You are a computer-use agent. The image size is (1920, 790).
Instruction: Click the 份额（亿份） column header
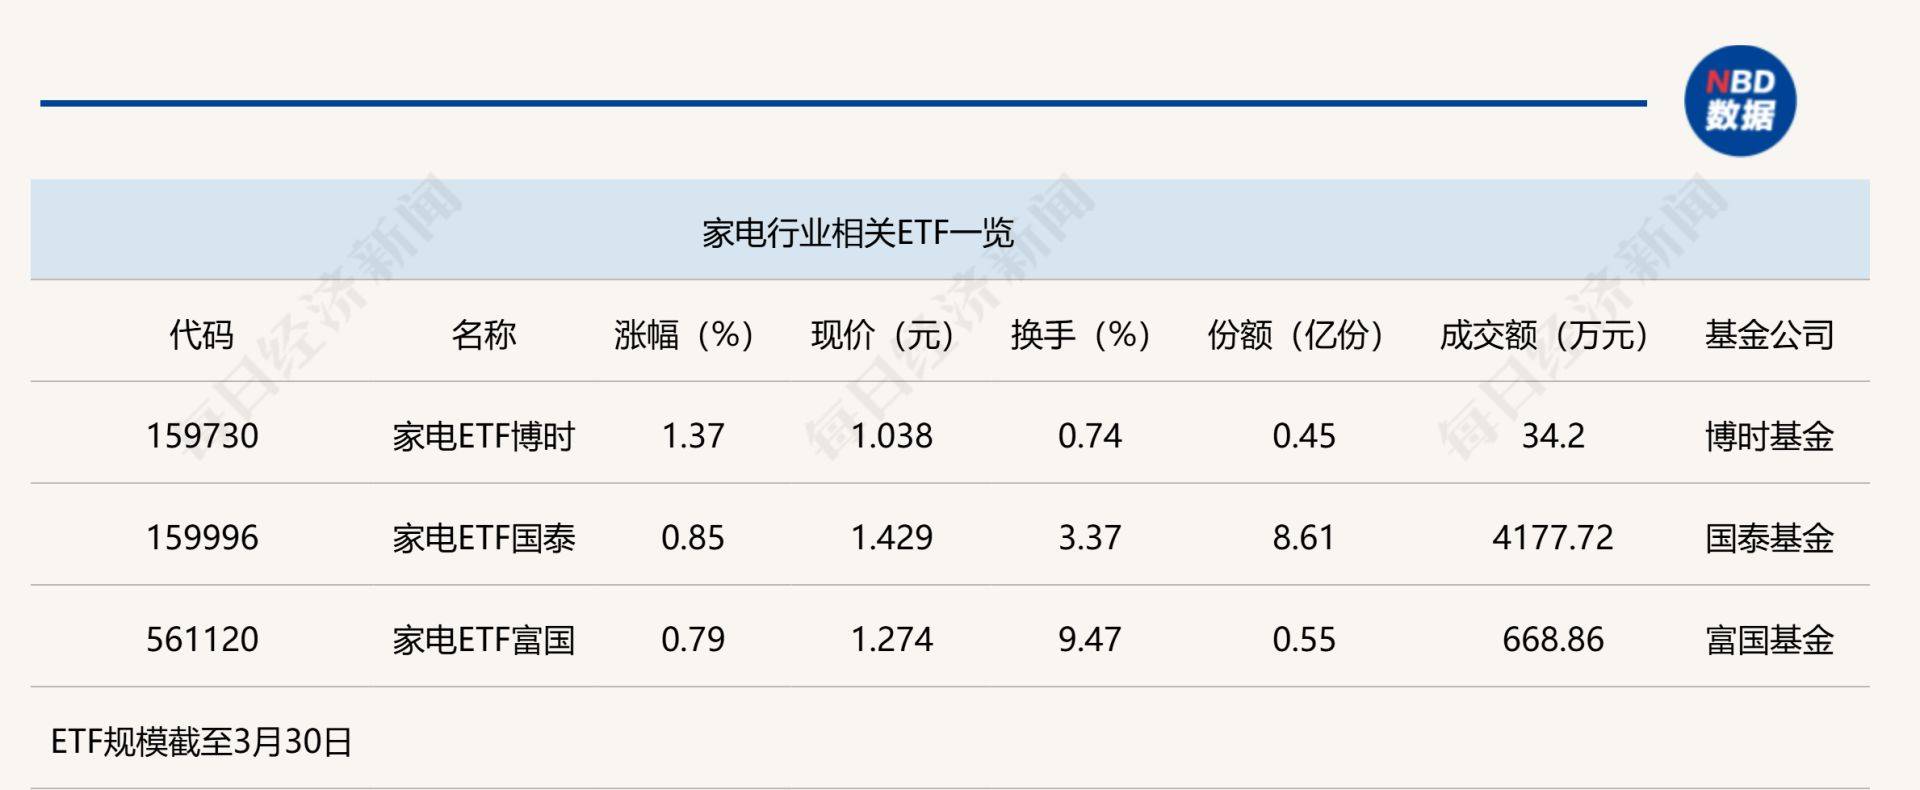pyautogui.click(x=1296, y=334)
